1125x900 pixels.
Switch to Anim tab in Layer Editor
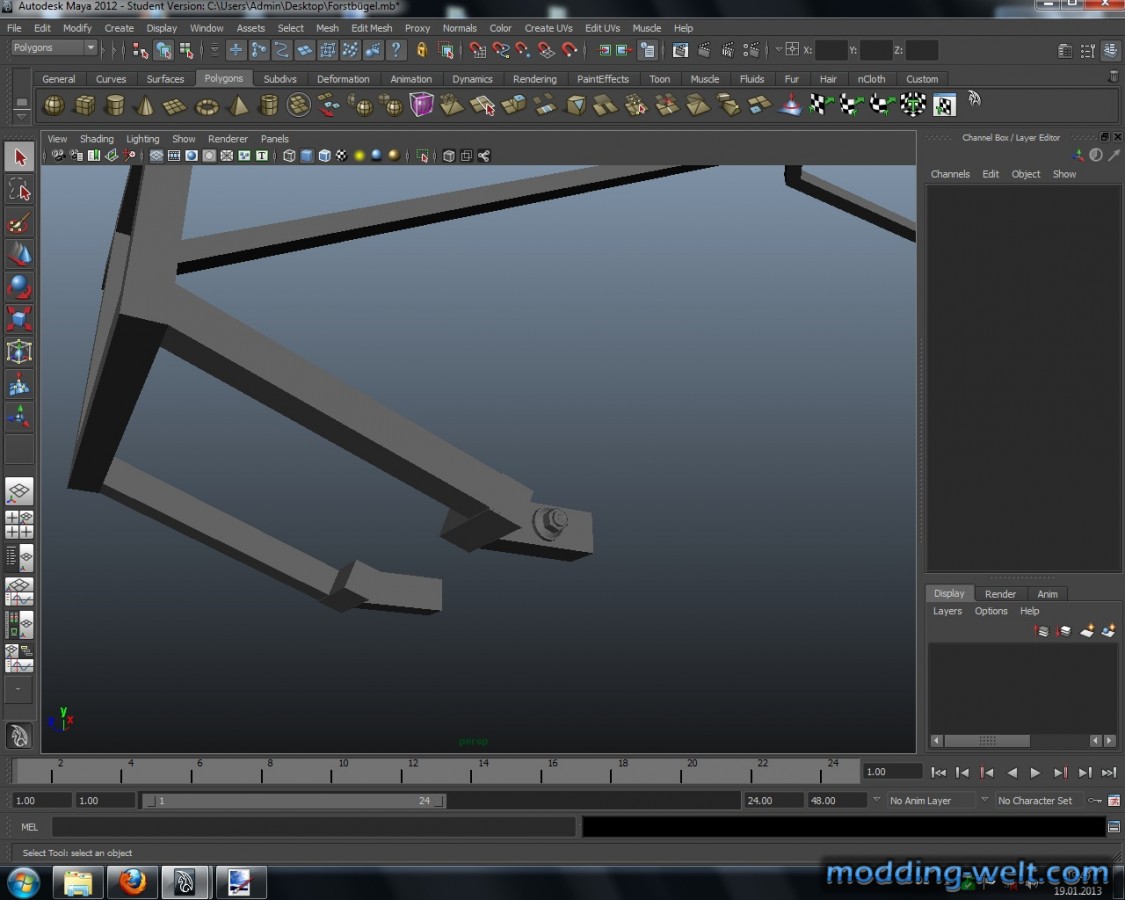(1047, 594)
